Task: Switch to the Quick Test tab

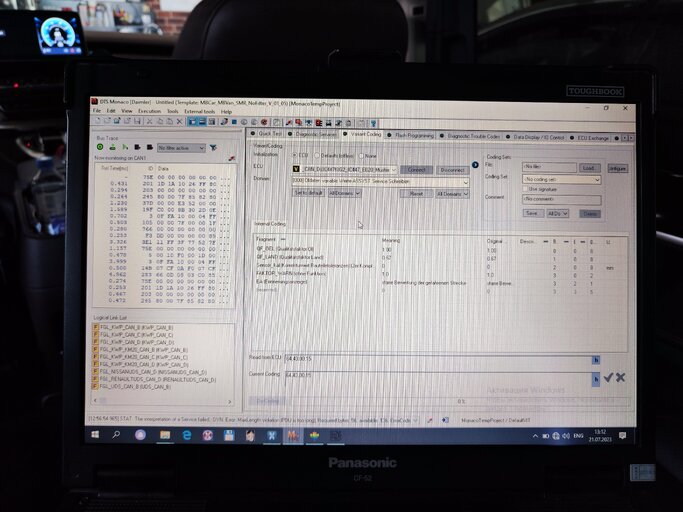Action: click(267, 133)
